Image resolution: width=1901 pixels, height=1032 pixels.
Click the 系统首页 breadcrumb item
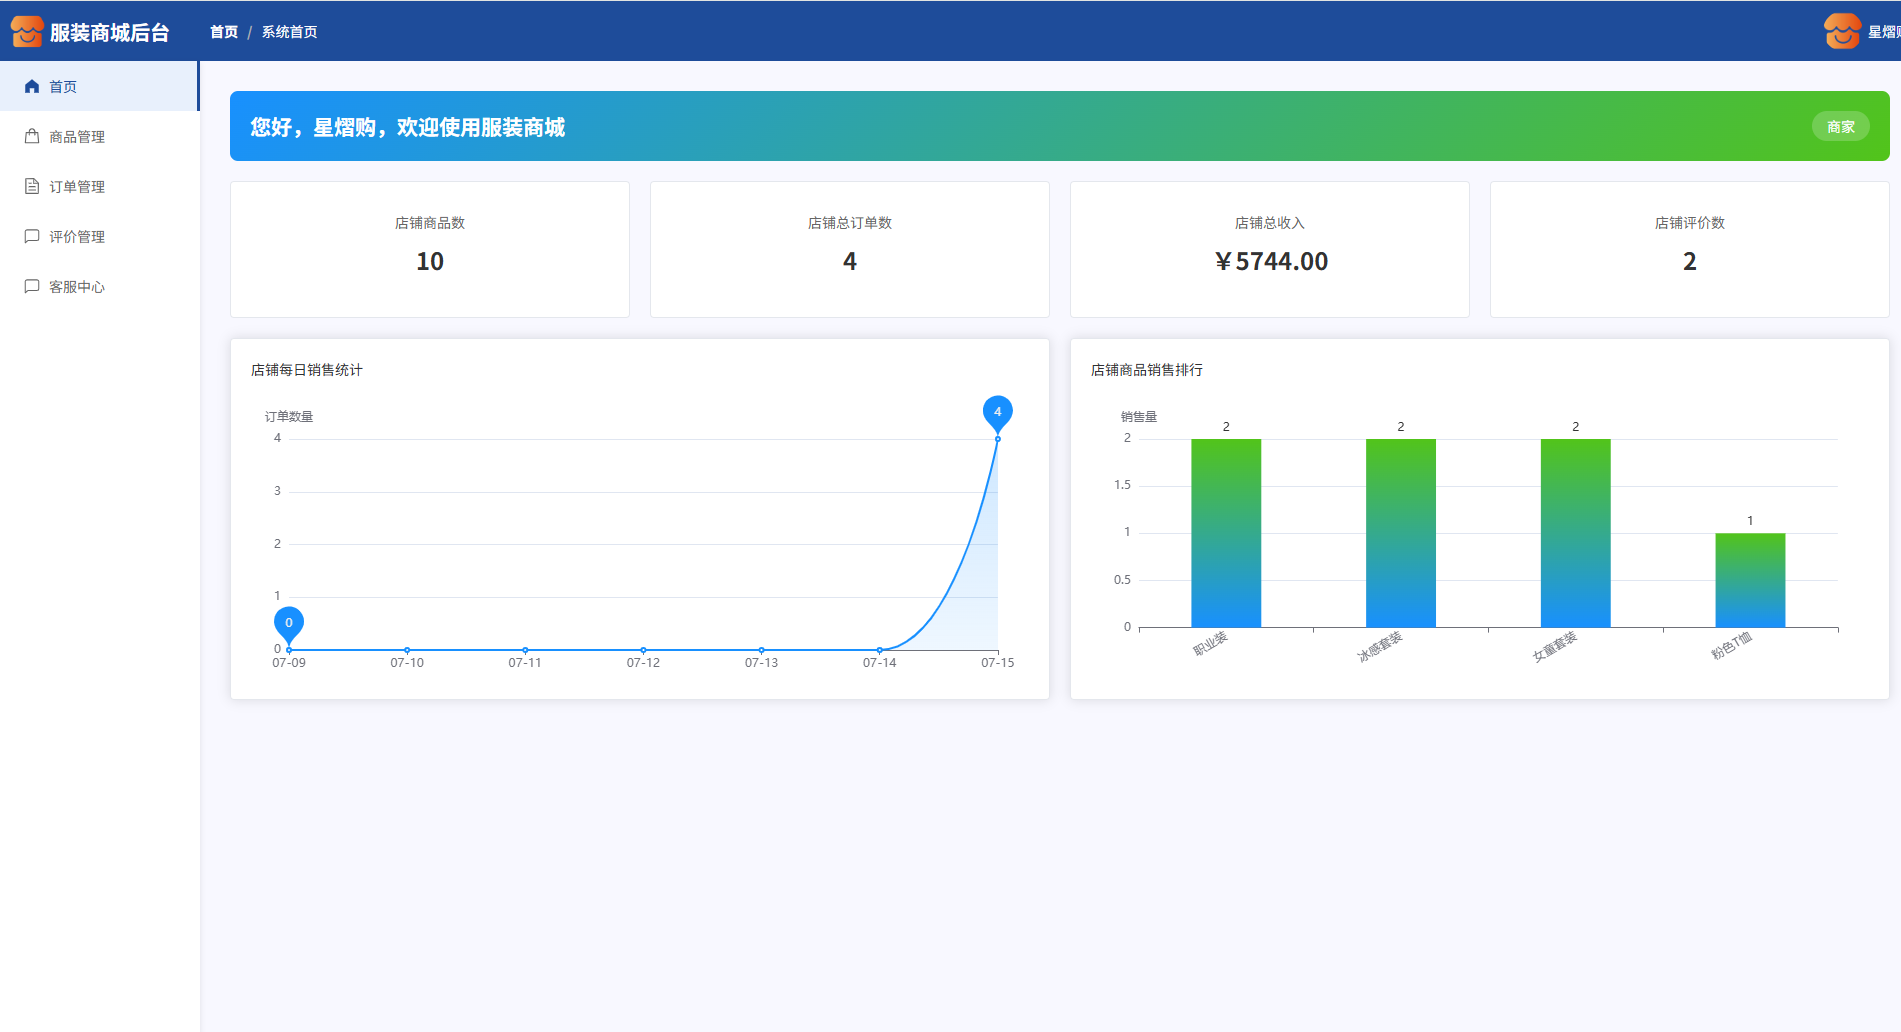(x=289, y=32)
